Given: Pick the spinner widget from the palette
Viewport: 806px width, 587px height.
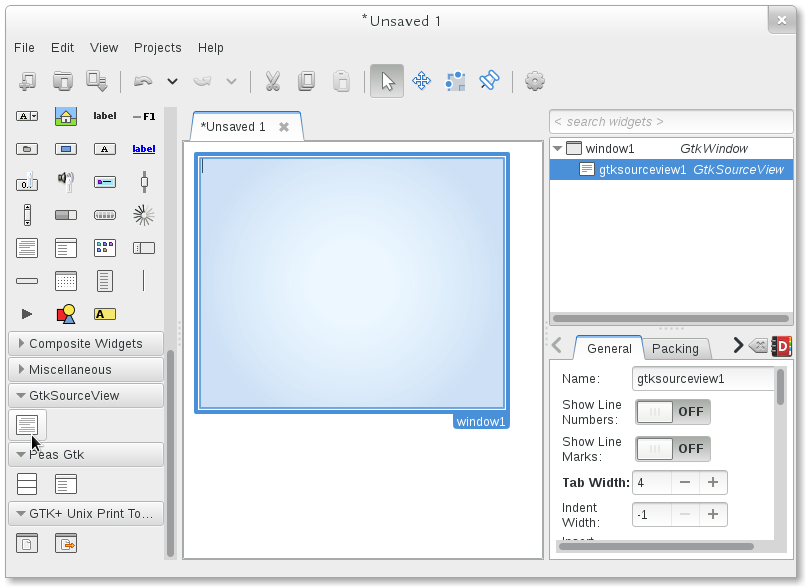Looking at the screenshot, I should coord(144,215).
